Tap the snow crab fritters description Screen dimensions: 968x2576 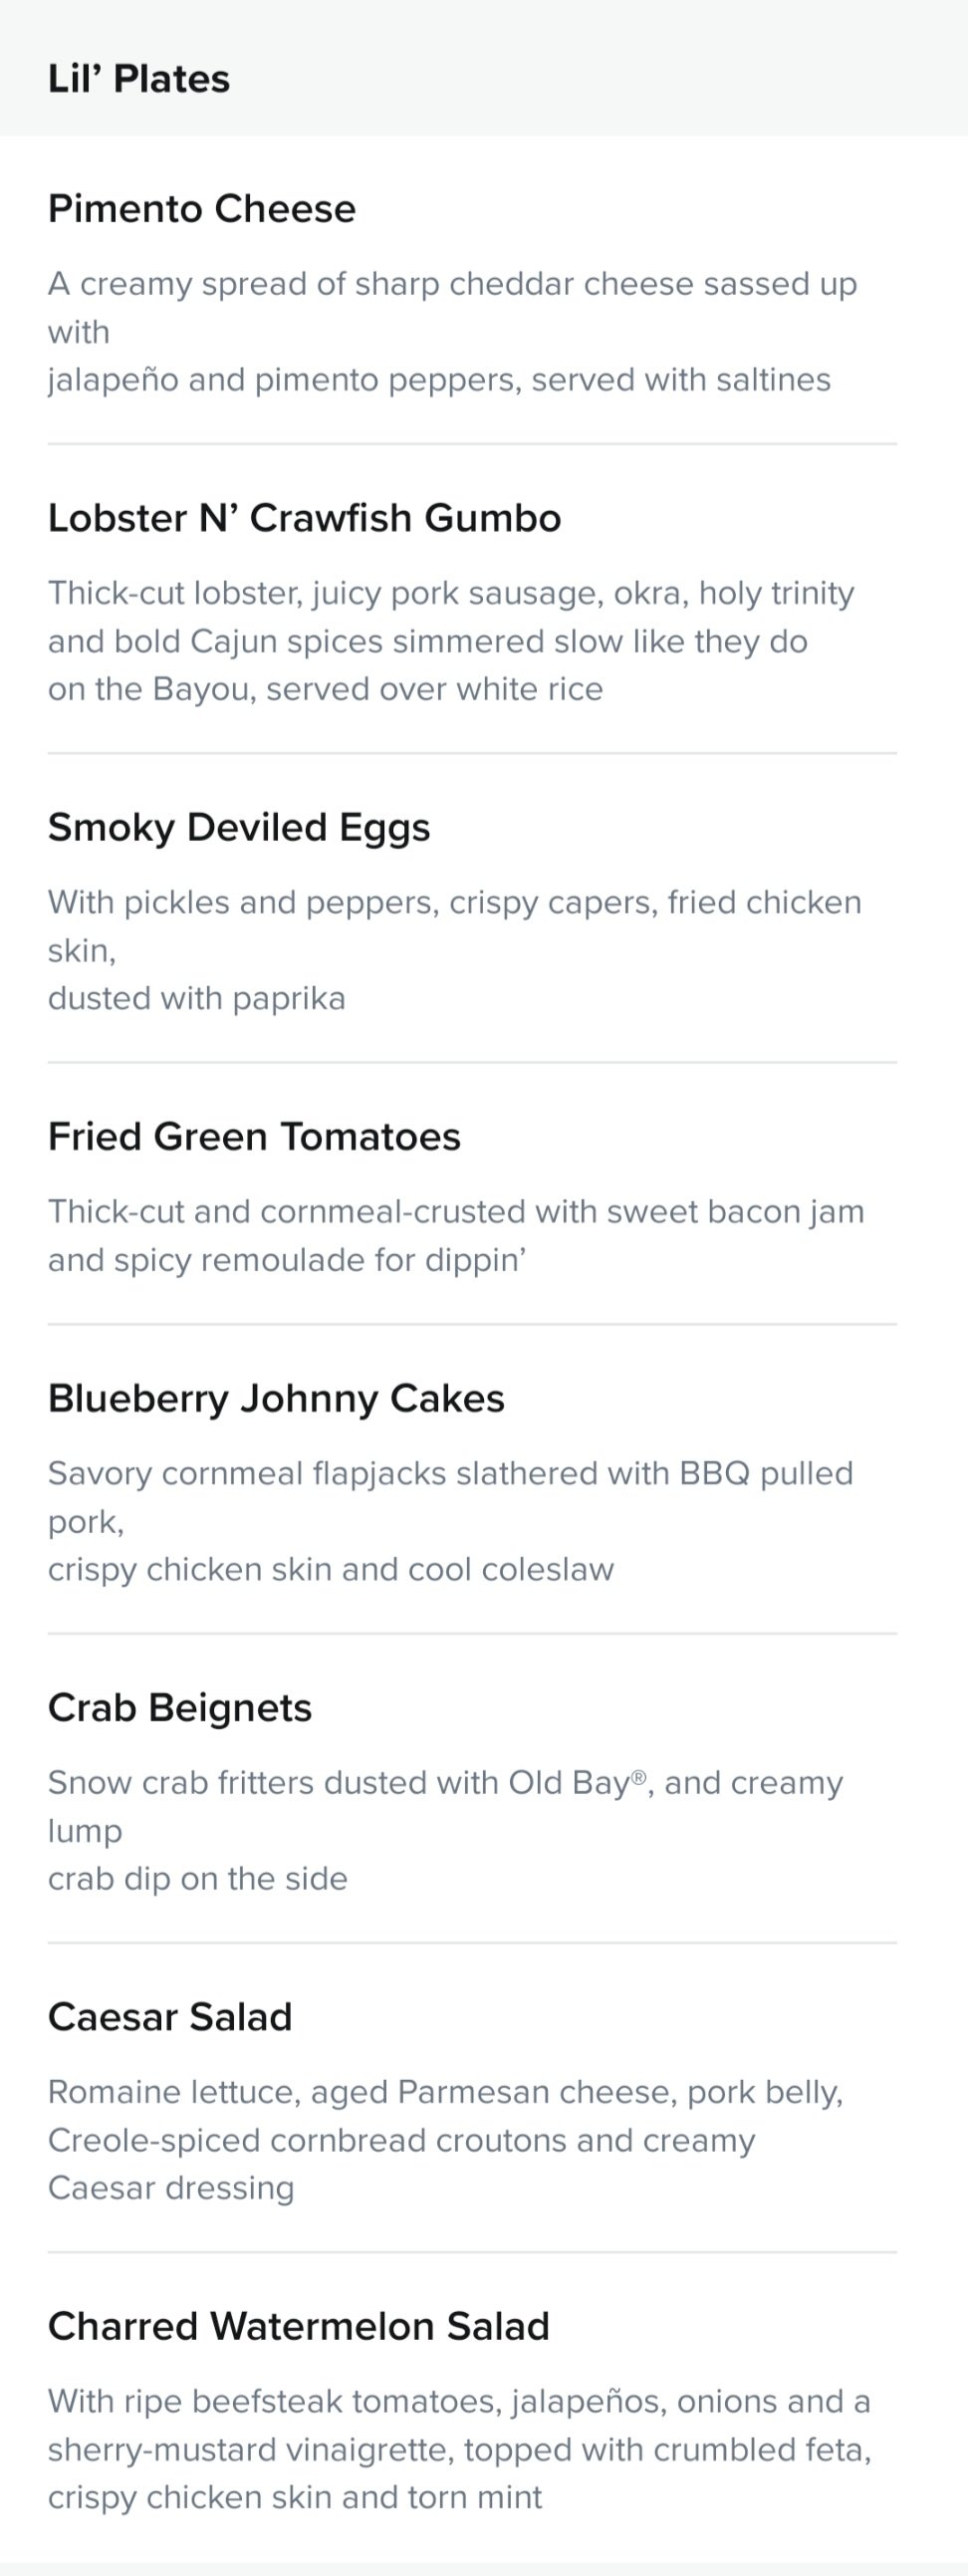pos(446,1830)
